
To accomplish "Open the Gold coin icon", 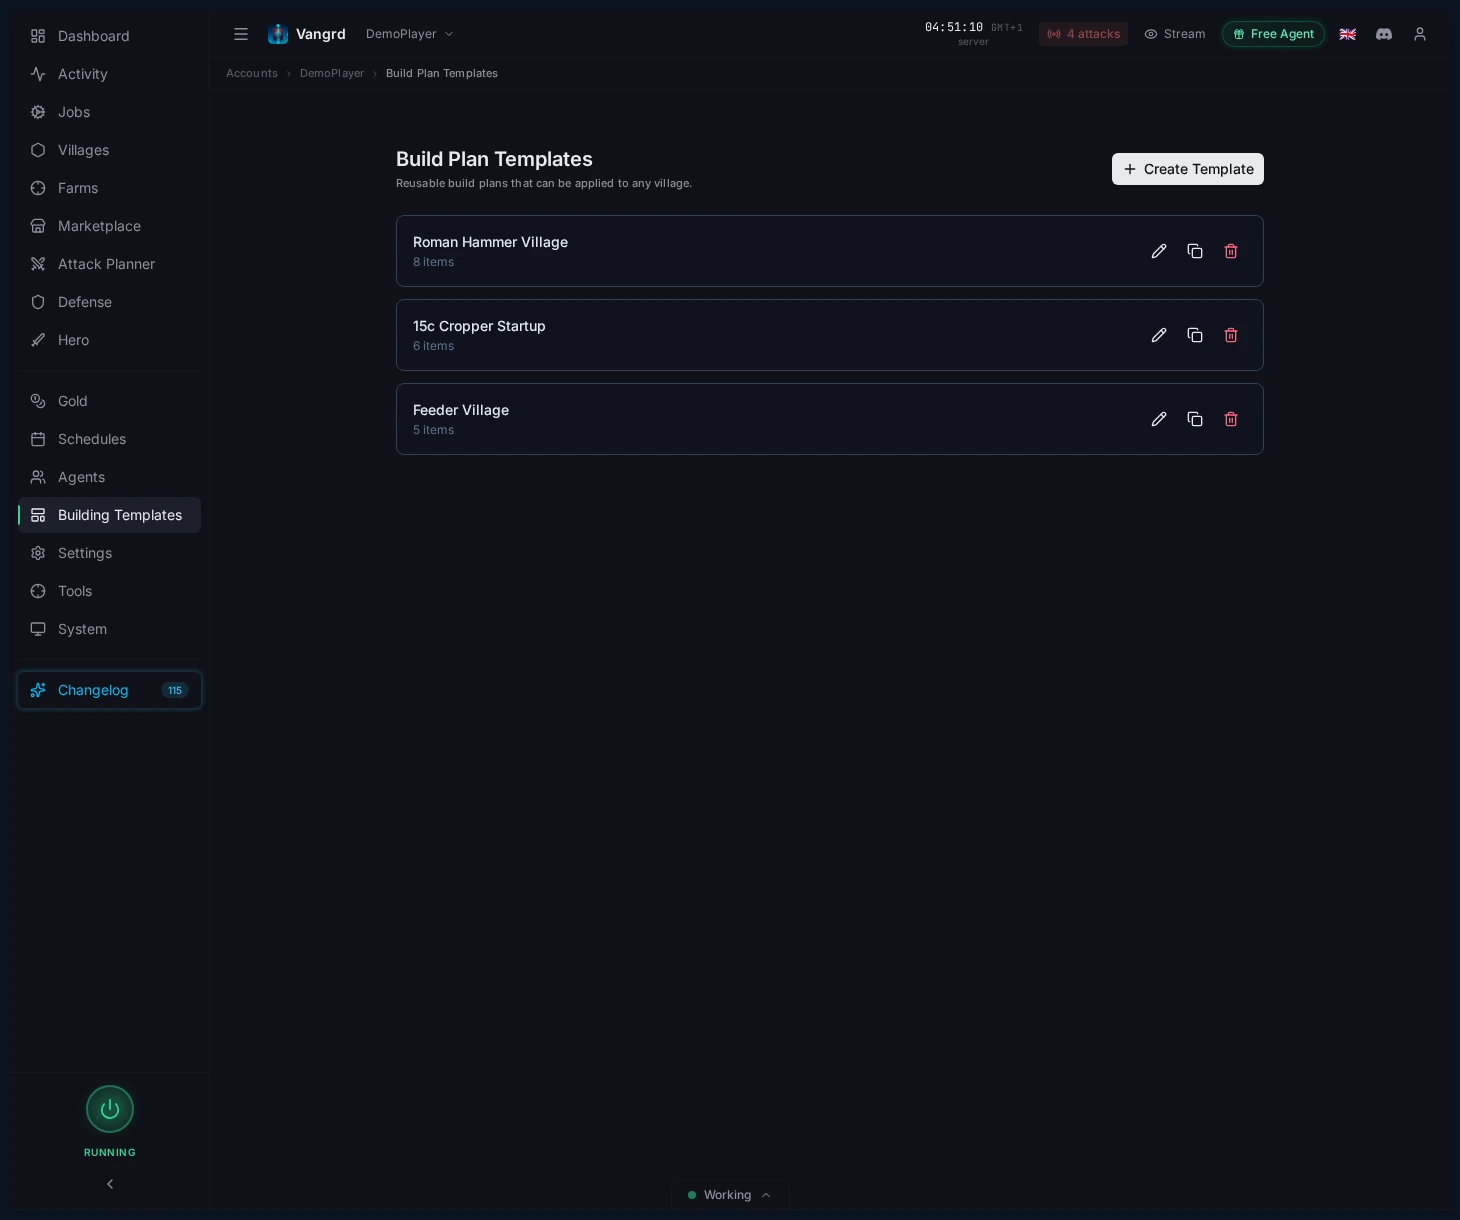I will [37, 401].
